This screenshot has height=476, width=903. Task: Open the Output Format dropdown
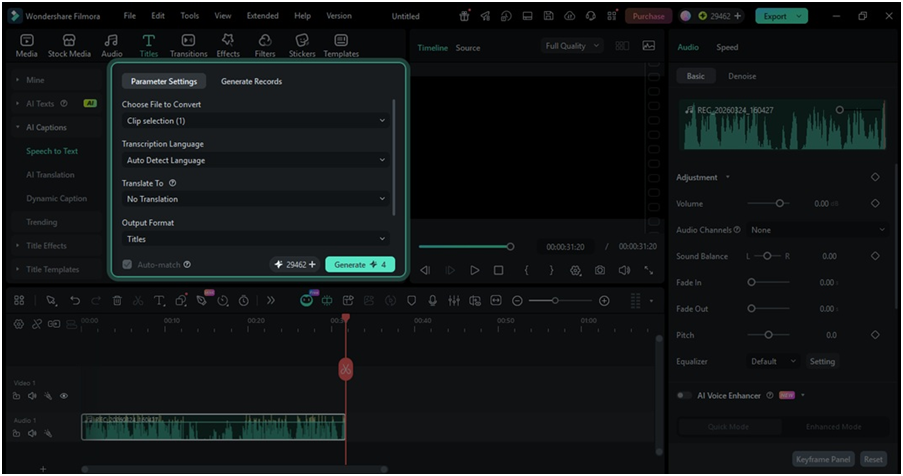(x=256, y=239)
